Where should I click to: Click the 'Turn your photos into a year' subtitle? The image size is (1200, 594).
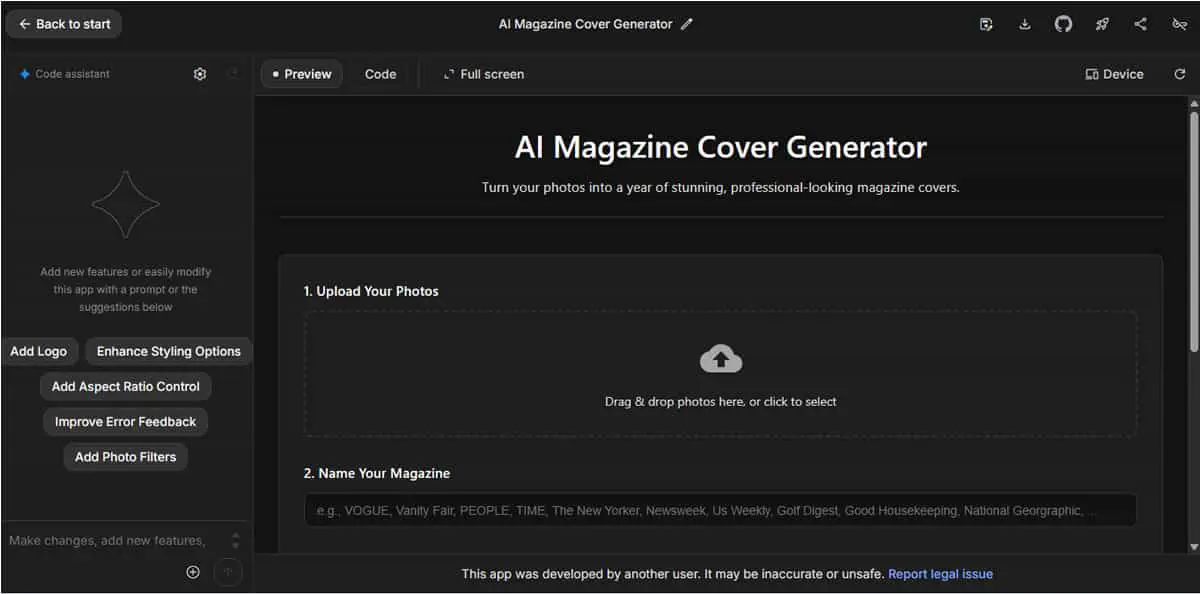[x=720, y=187]
